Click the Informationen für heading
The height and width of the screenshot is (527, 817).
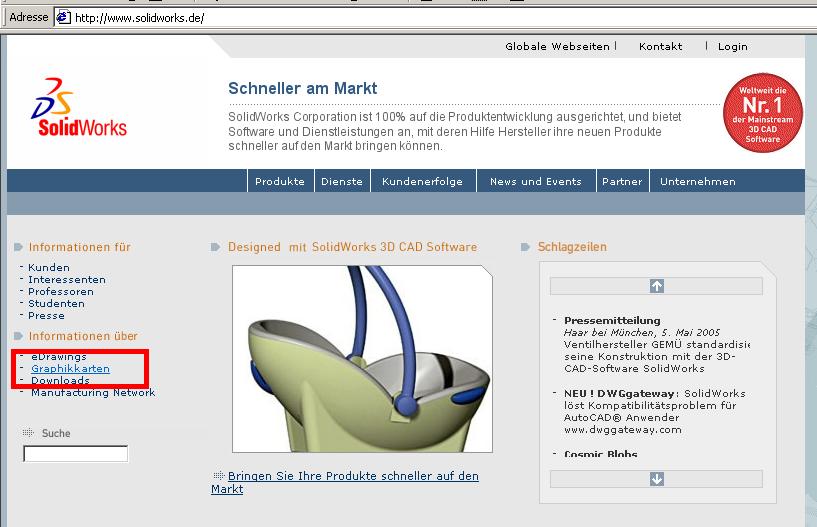80,247
